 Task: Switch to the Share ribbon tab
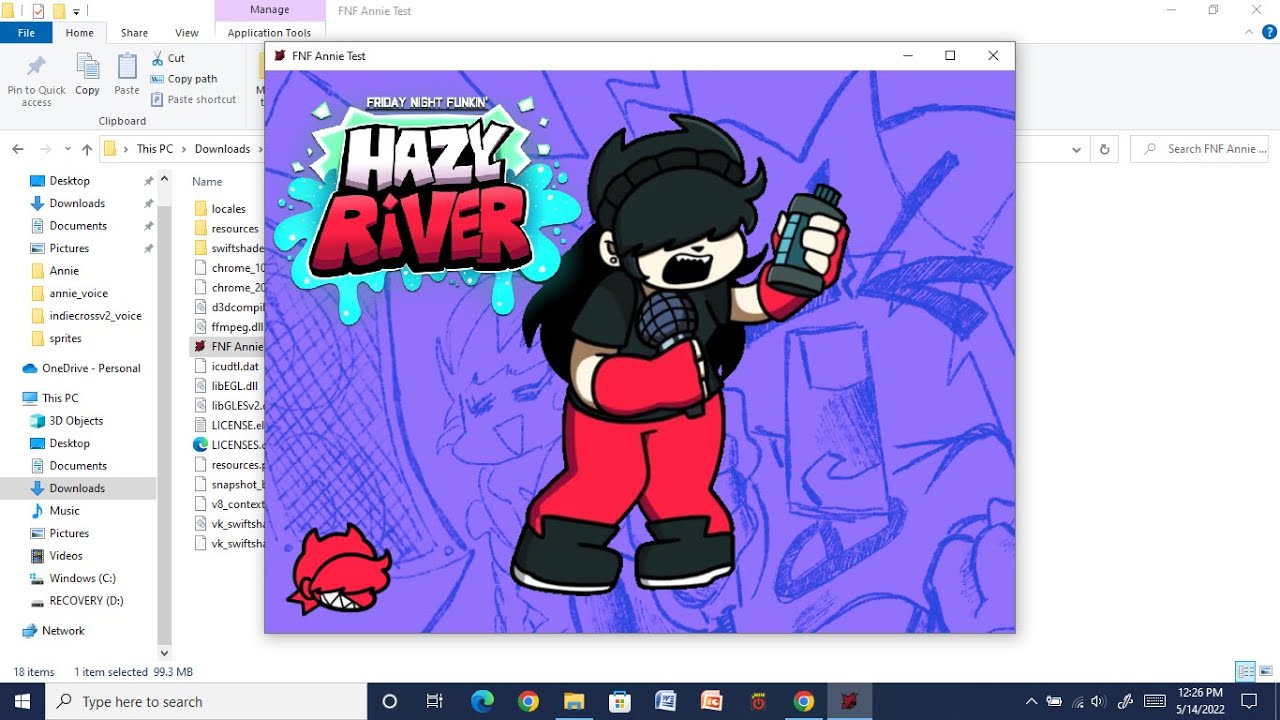pyautogui.click(x=134, y=32)
